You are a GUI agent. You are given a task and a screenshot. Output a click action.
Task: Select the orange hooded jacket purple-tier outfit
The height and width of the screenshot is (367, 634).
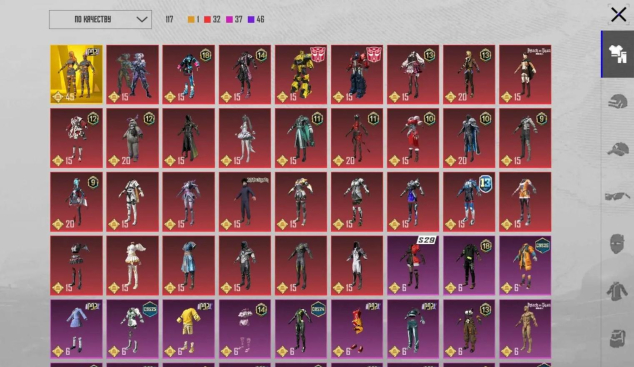(525, 266)
